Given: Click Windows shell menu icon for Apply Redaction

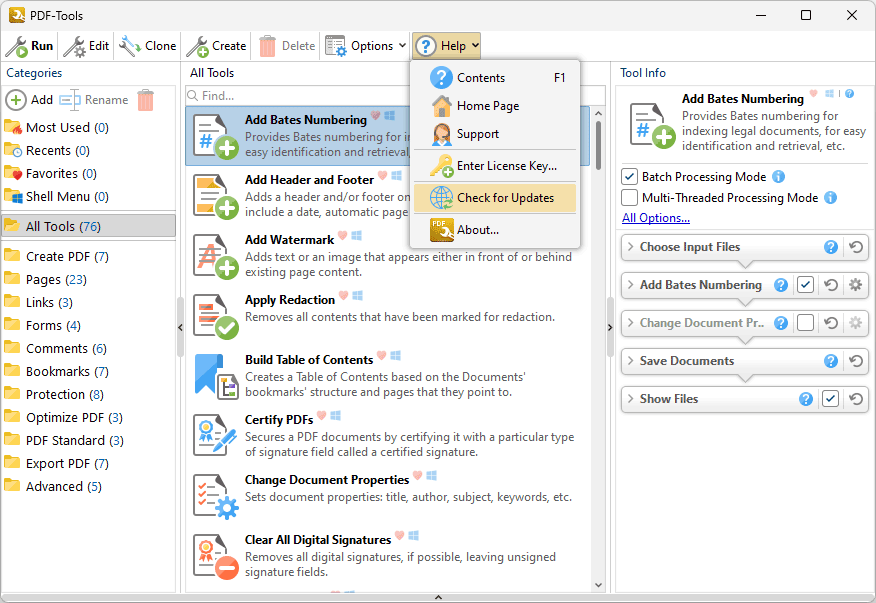Looking at the screenshot, I should (x=358, y=296).
